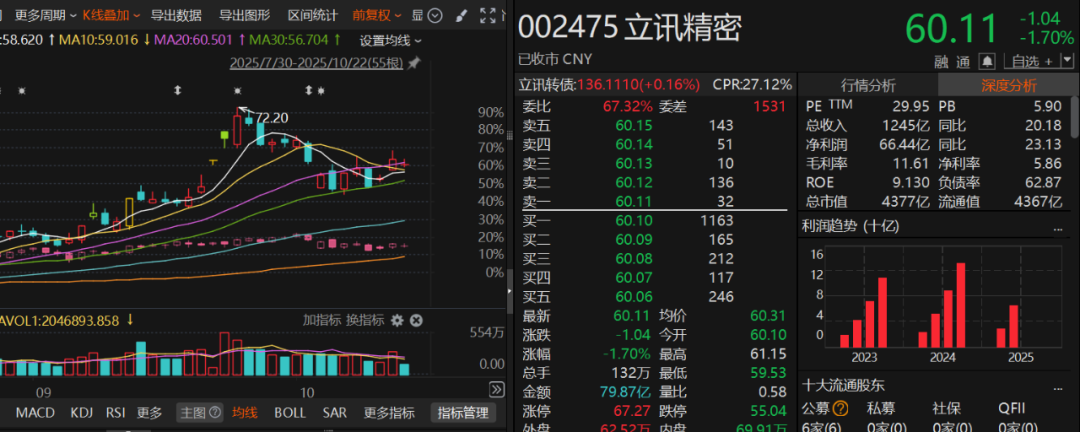
Task: Close the volume indicator panel
Action: [416, 320]
